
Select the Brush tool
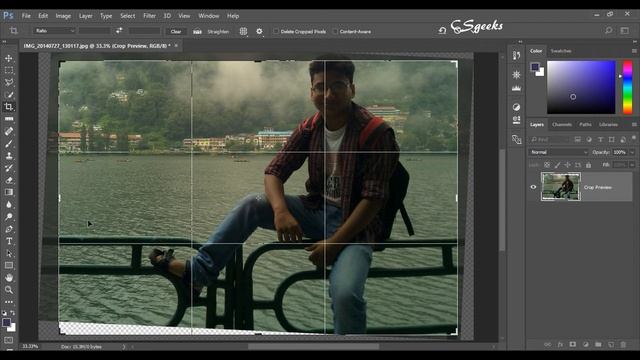(x=9, y=144)
